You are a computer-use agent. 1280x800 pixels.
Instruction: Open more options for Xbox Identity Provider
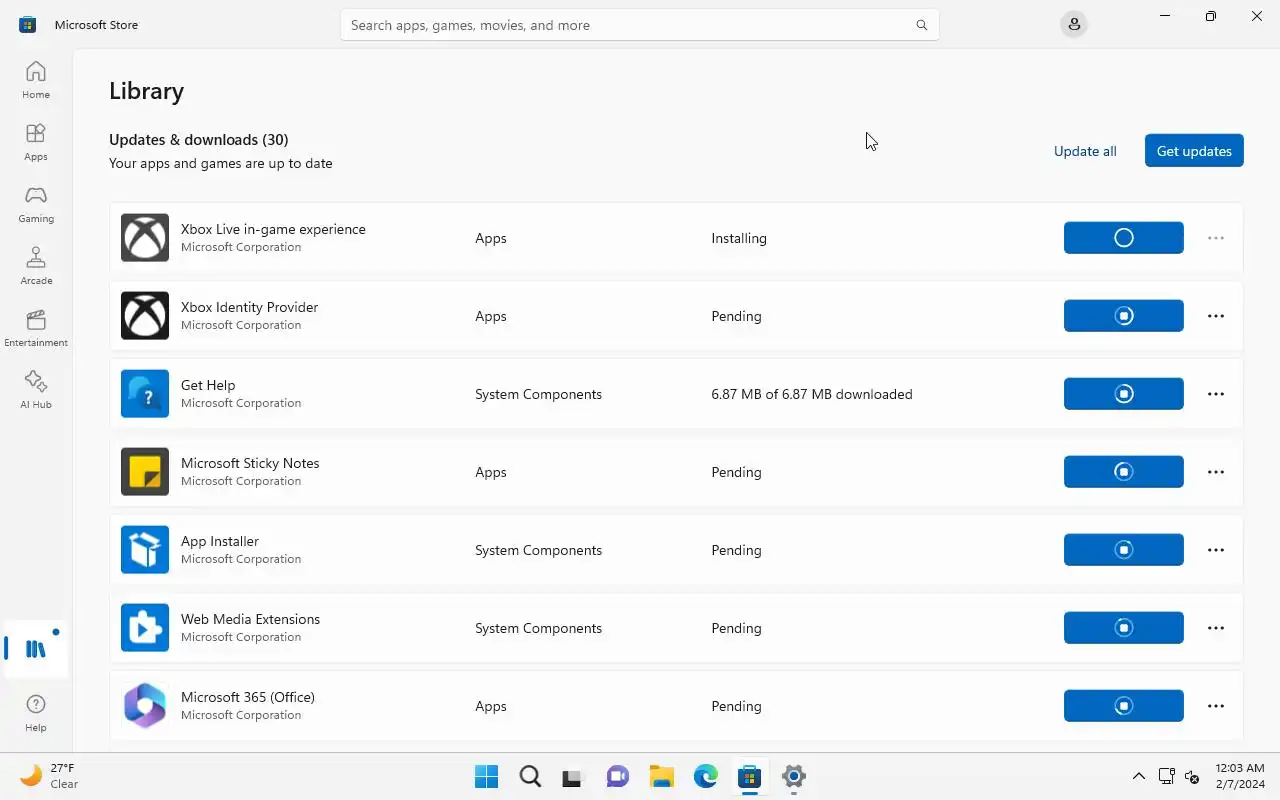(x=1216, y=316)
